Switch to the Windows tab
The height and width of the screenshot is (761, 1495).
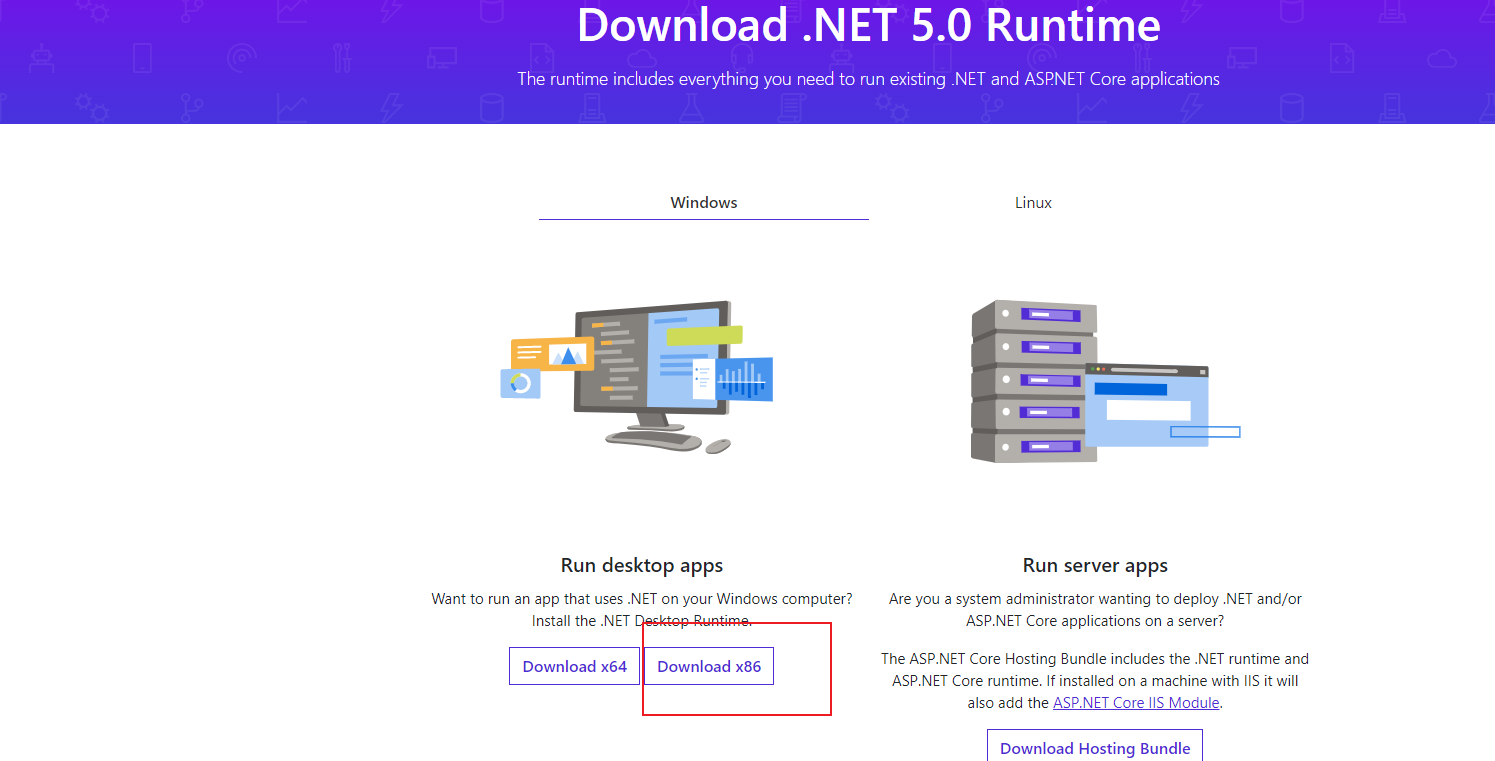click(x=704, y=202)
